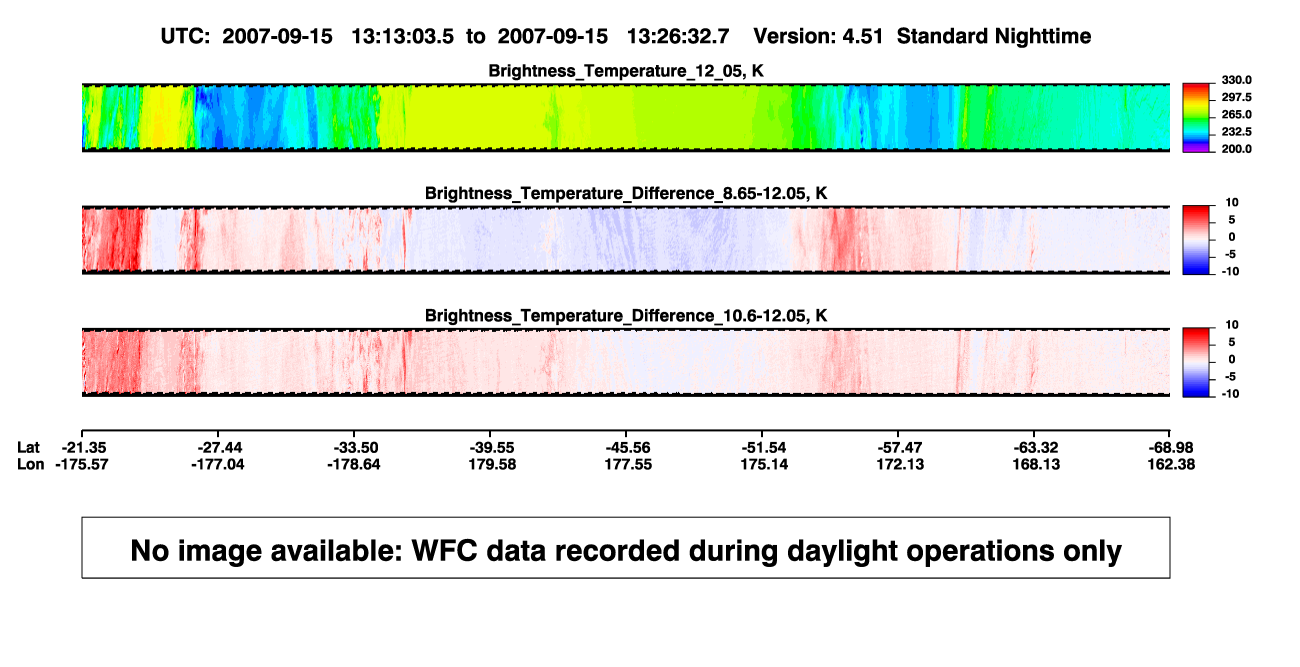The height and width of the screenshot is (667, 1300).
Task: Click the 'UTC:' label in the header
Action: (x=186, y=36)
